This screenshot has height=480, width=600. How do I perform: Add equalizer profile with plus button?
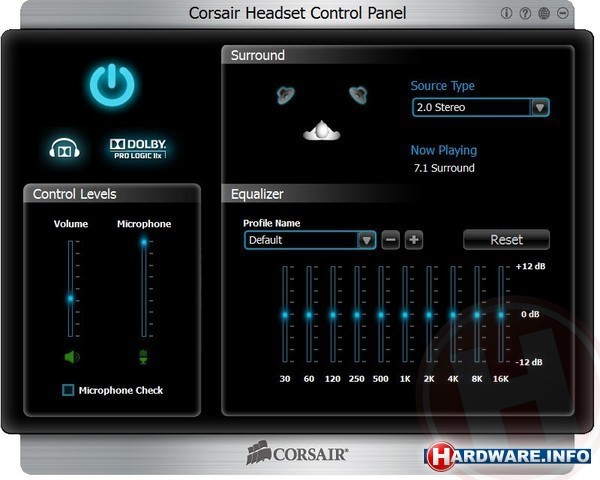pos(414,240)
